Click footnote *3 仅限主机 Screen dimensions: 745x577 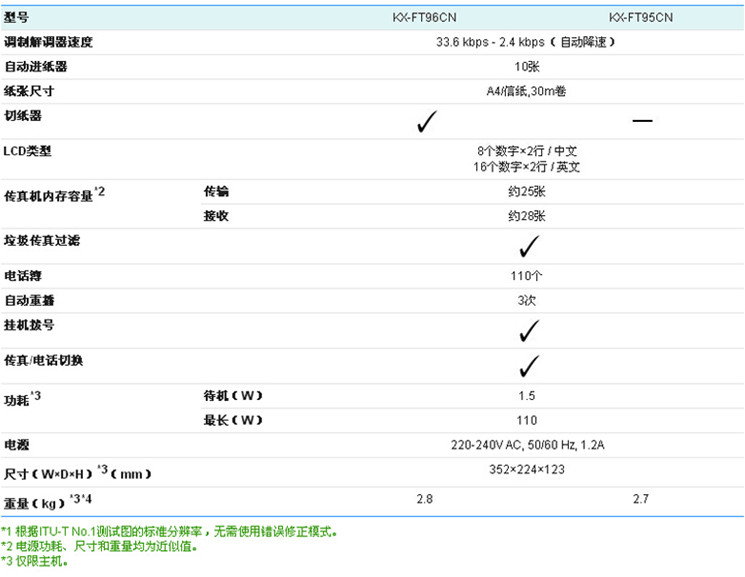[34, 561]
